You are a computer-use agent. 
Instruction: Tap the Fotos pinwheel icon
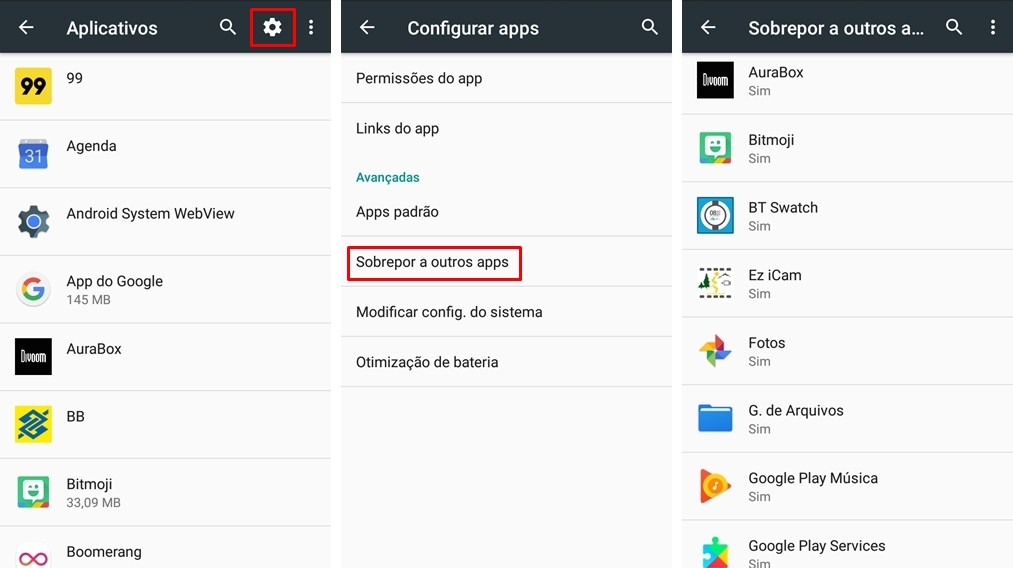click(x=715, y=351)
